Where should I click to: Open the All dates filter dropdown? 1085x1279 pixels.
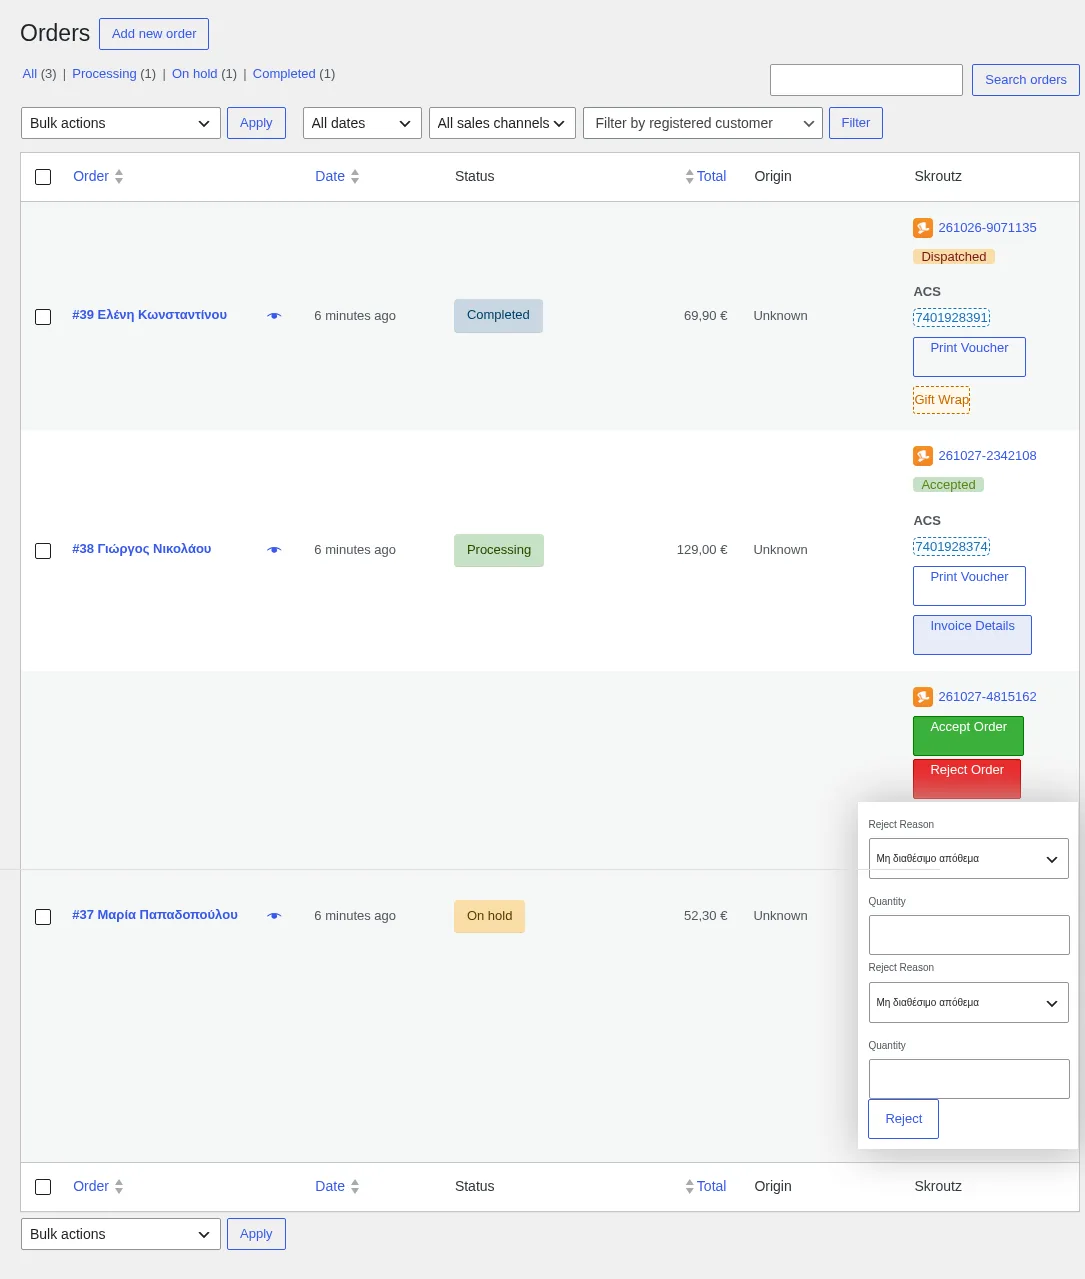coord(362,123)
